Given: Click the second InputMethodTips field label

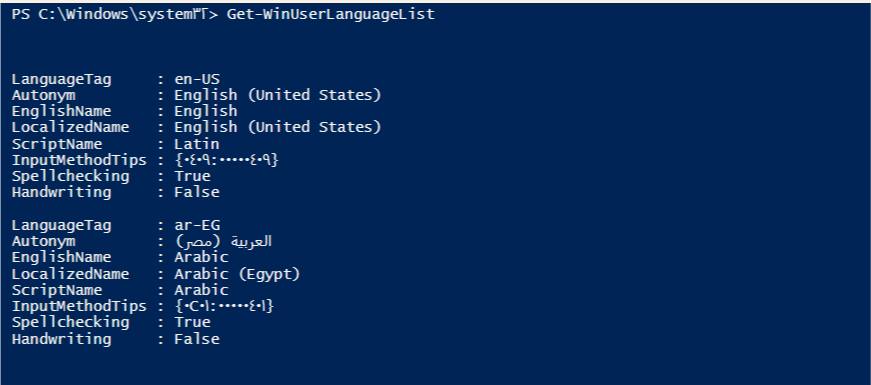Looking at the screenshot, I should 79,306.
